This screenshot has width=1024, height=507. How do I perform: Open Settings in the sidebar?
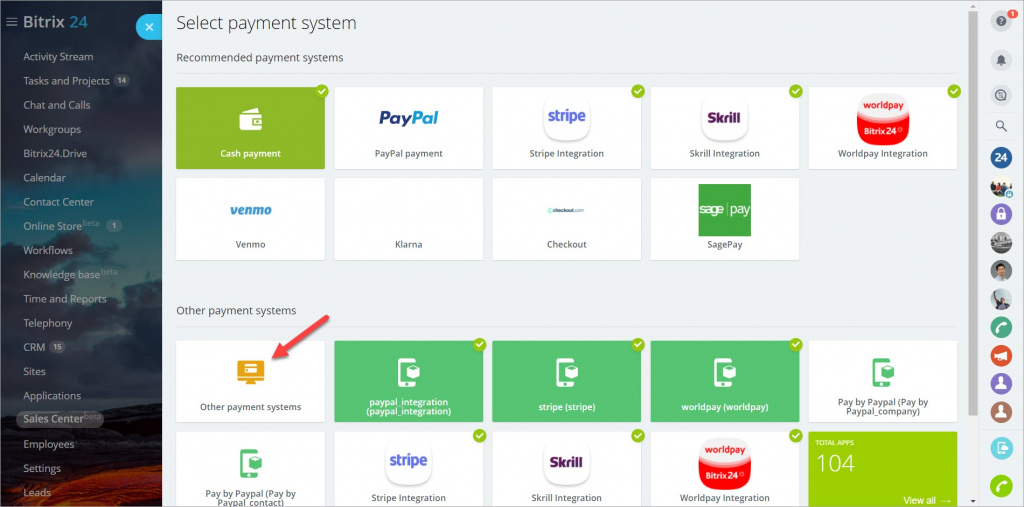point(42,468)
